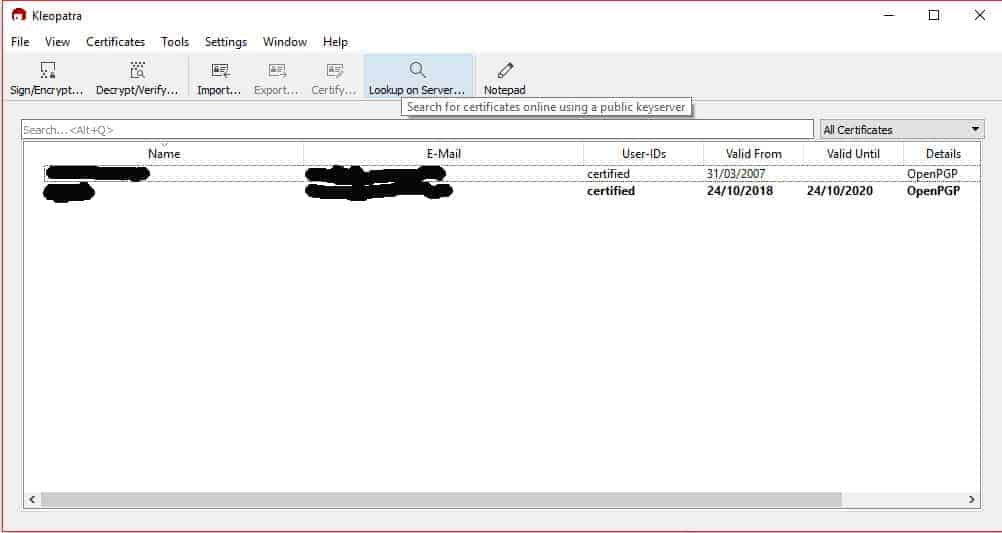Open the Help menu

335,42
